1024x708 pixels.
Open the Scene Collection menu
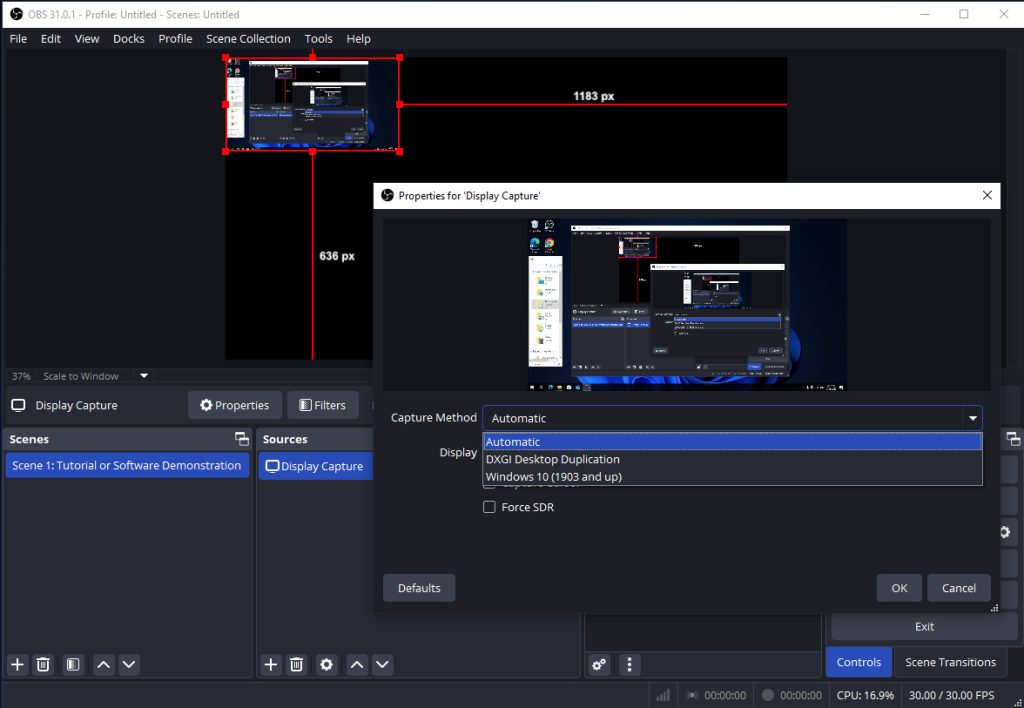248,39
